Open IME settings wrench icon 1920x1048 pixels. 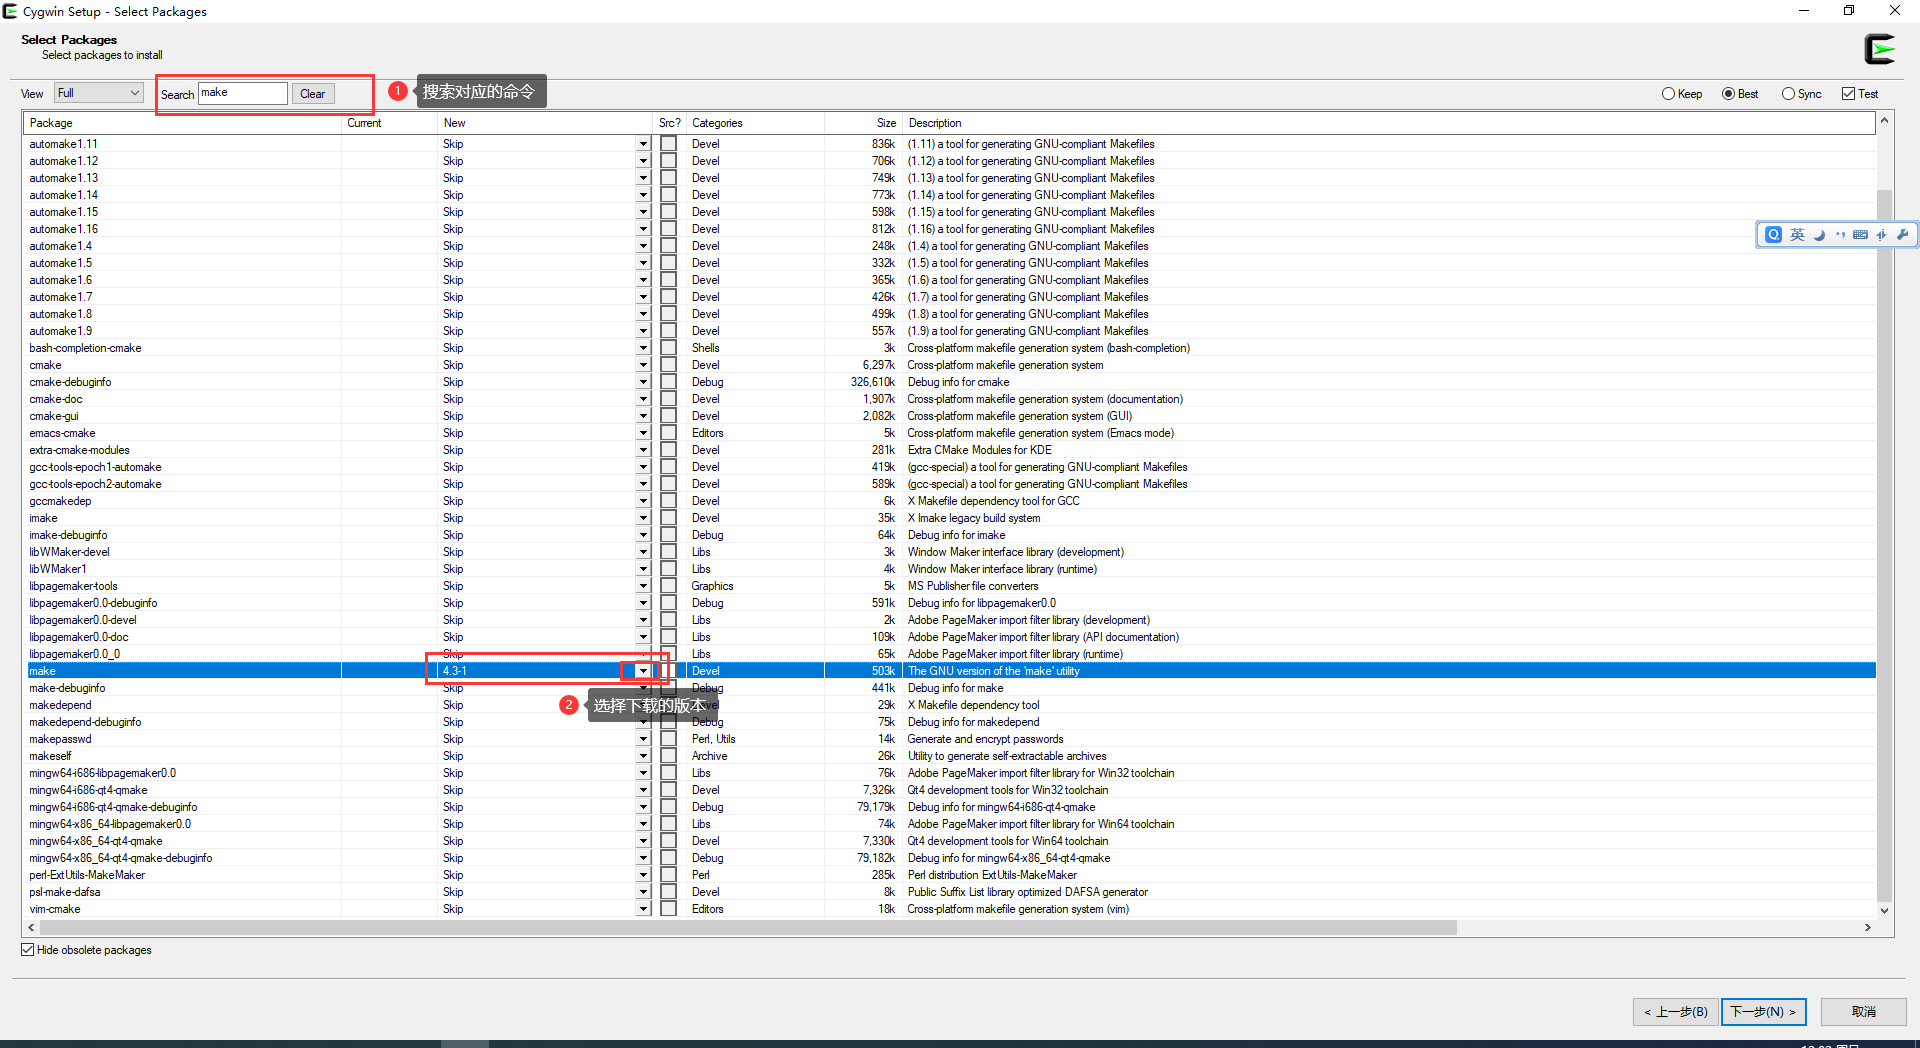pyautogui.click(x=1902, y=235)
